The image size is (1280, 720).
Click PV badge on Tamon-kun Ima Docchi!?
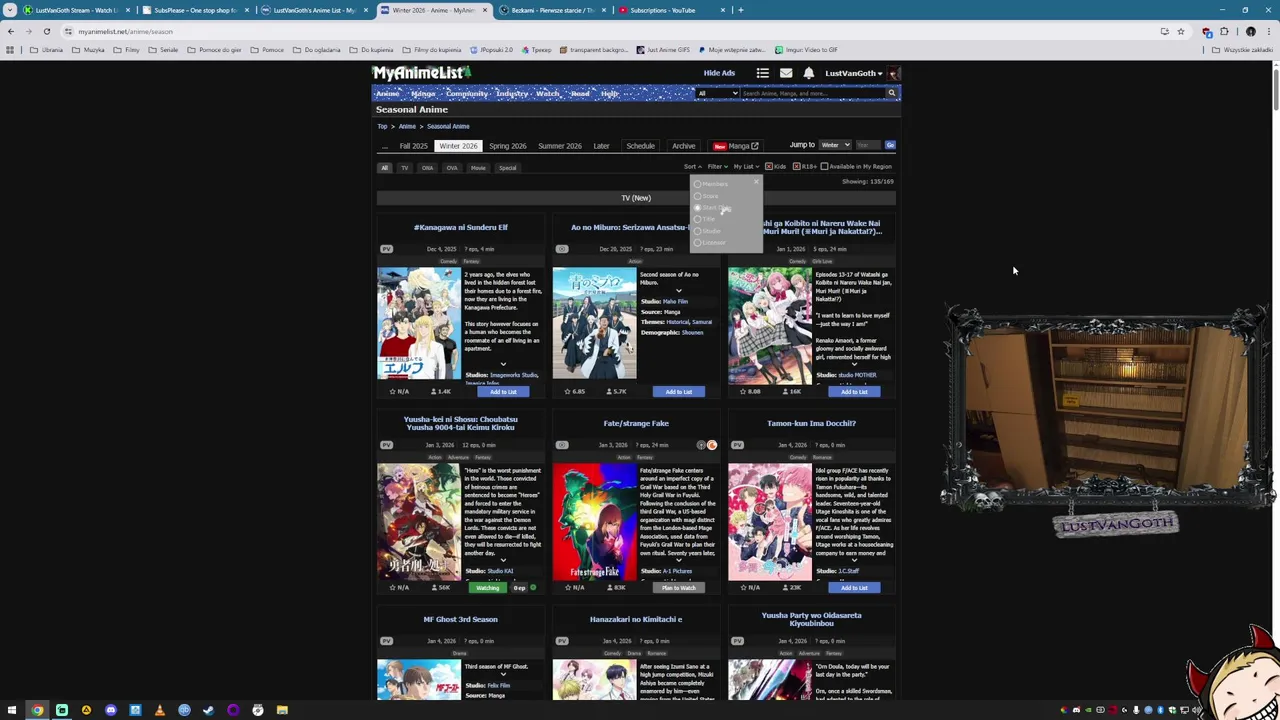[x=737, y=445]
